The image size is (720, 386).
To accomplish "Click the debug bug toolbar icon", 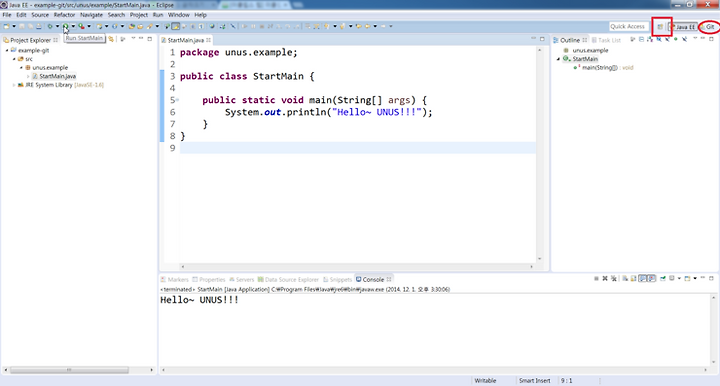I will [50, 26].
